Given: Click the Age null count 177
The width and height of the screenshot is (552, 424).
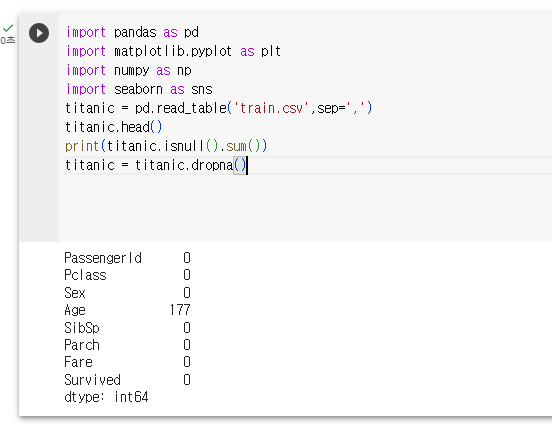Looking at the screenshot, I should click(180, 310).
